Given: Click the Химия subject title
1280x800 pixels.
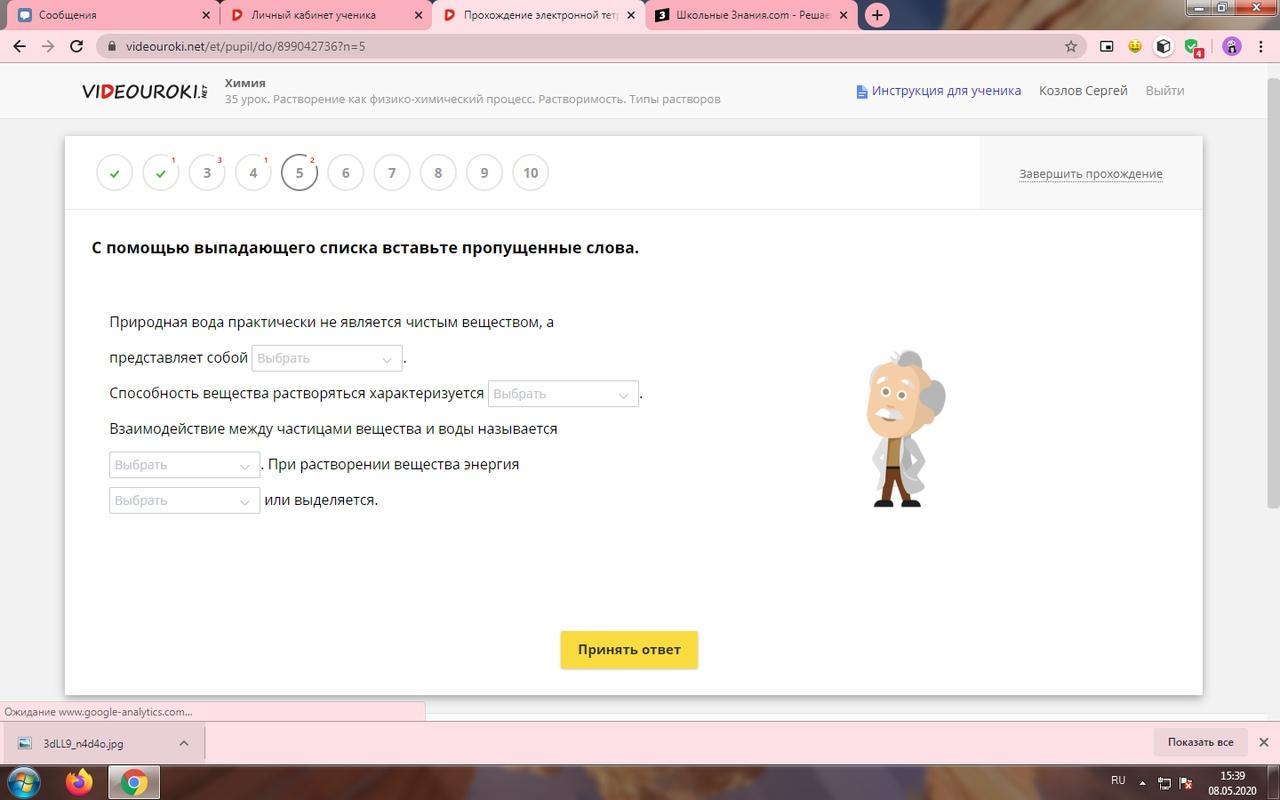Looking at the screenshot, I should tap(245, 83).
